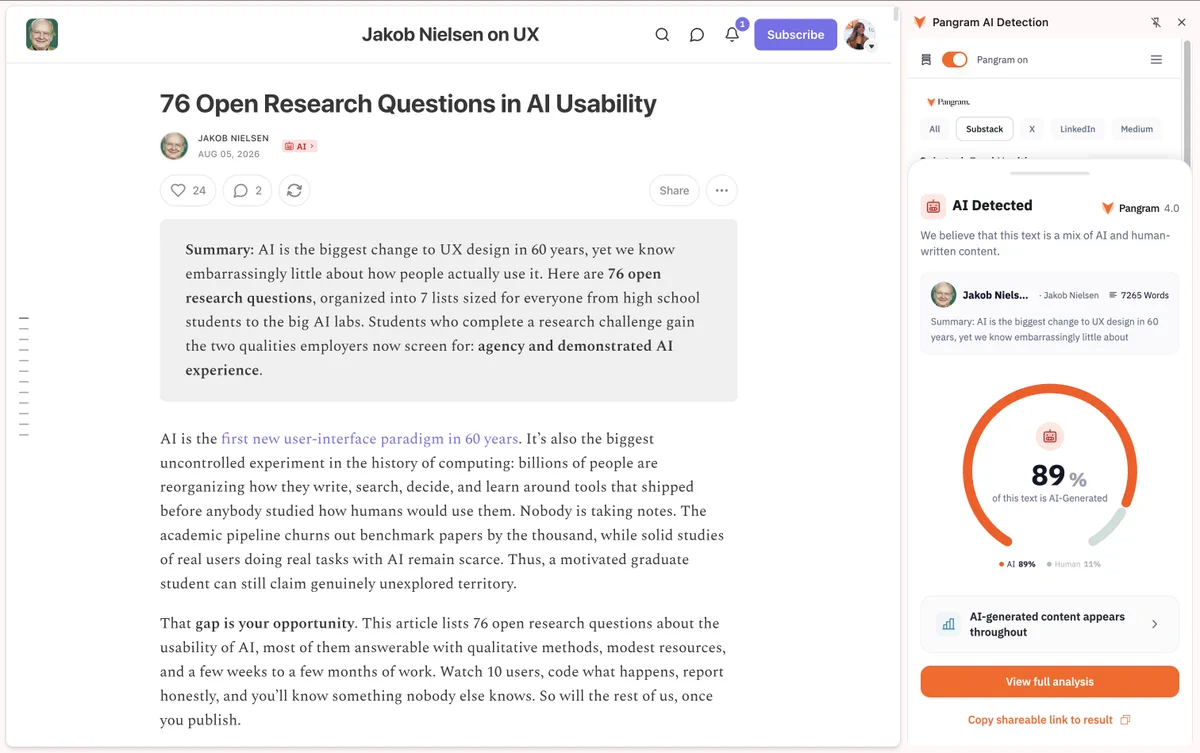Open notifications bell icon
This screenshot has width=1200, height=753.
tap(732, 34)
